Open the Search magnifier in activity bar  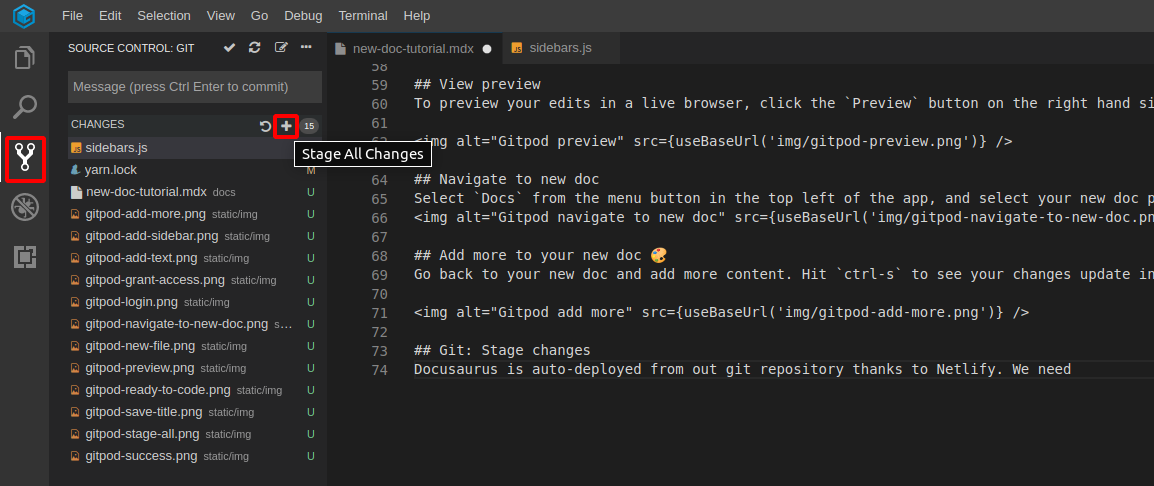tap(24, 107)
